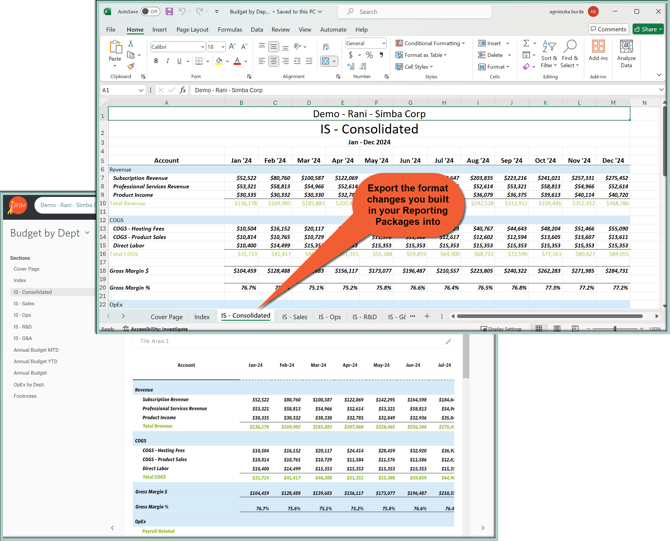Image resolution: width=670 pixels, height=541 pixels.
Task: Click the Paste icon in Clipboard group
Action: coord(115,49)
